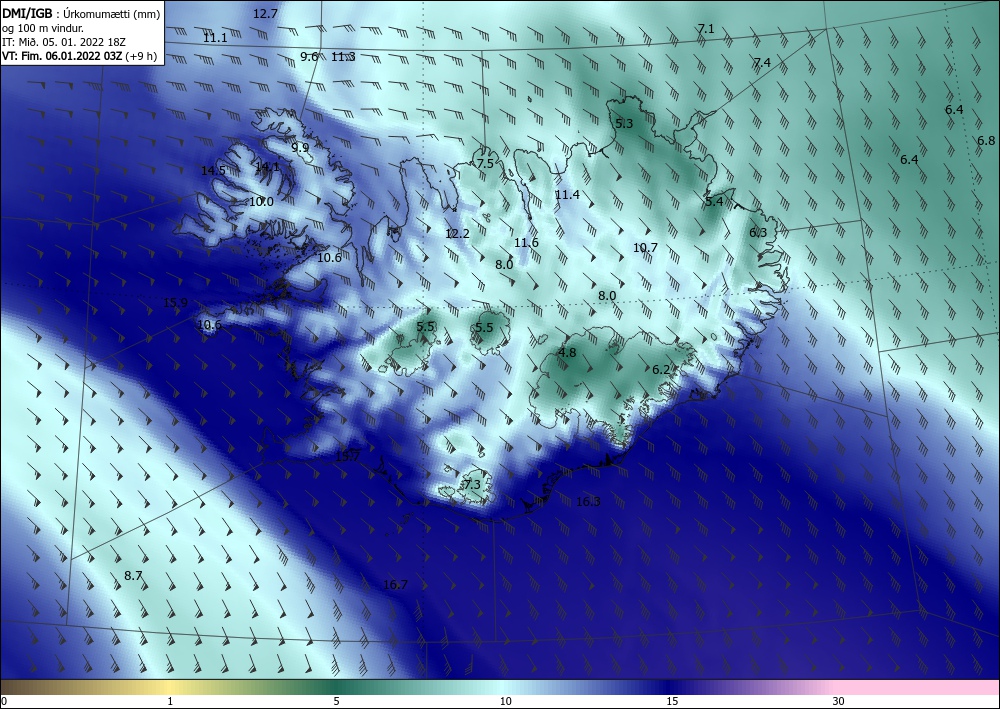Click the 15.7 value on the southwest coast
The width and height of the screenshot is (1000, 709).
pos(348,457)
